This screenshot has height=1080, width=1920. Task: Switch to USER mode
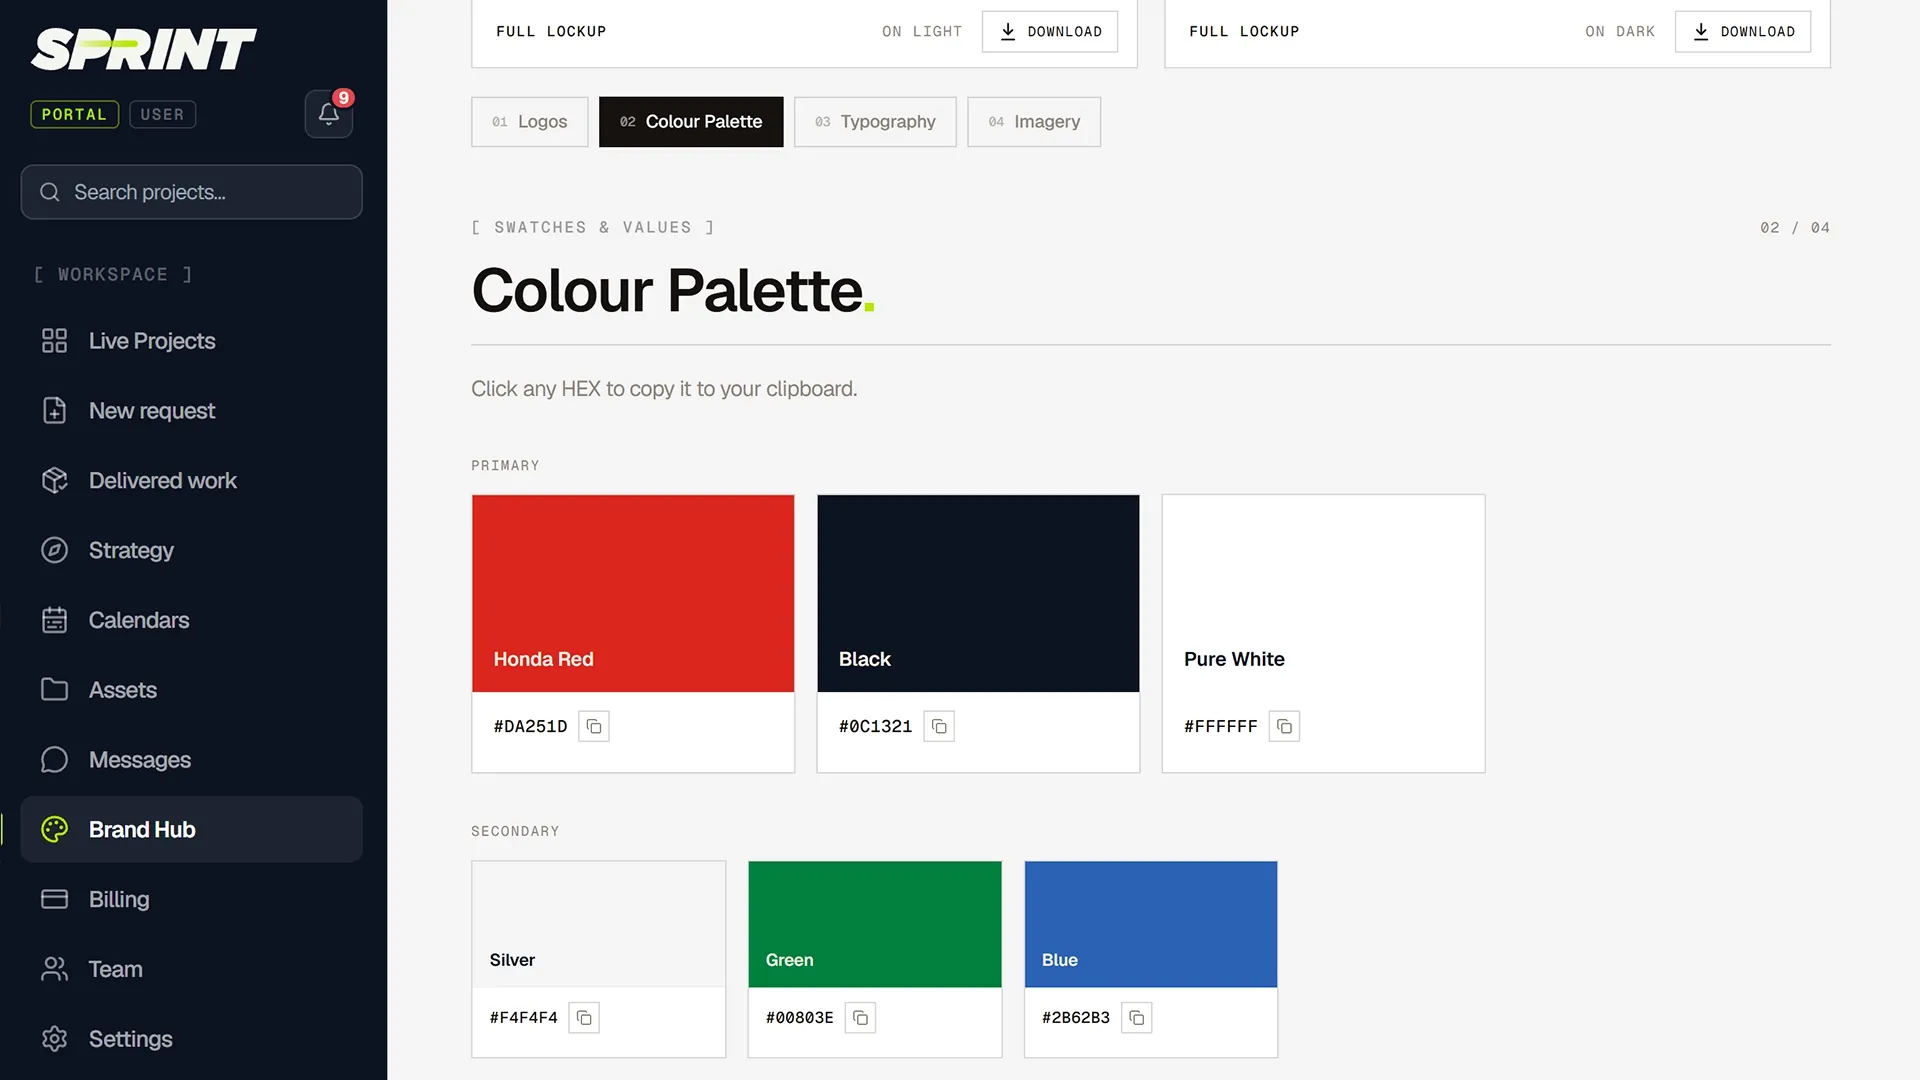pyautogui.click(x=162, y=114)
